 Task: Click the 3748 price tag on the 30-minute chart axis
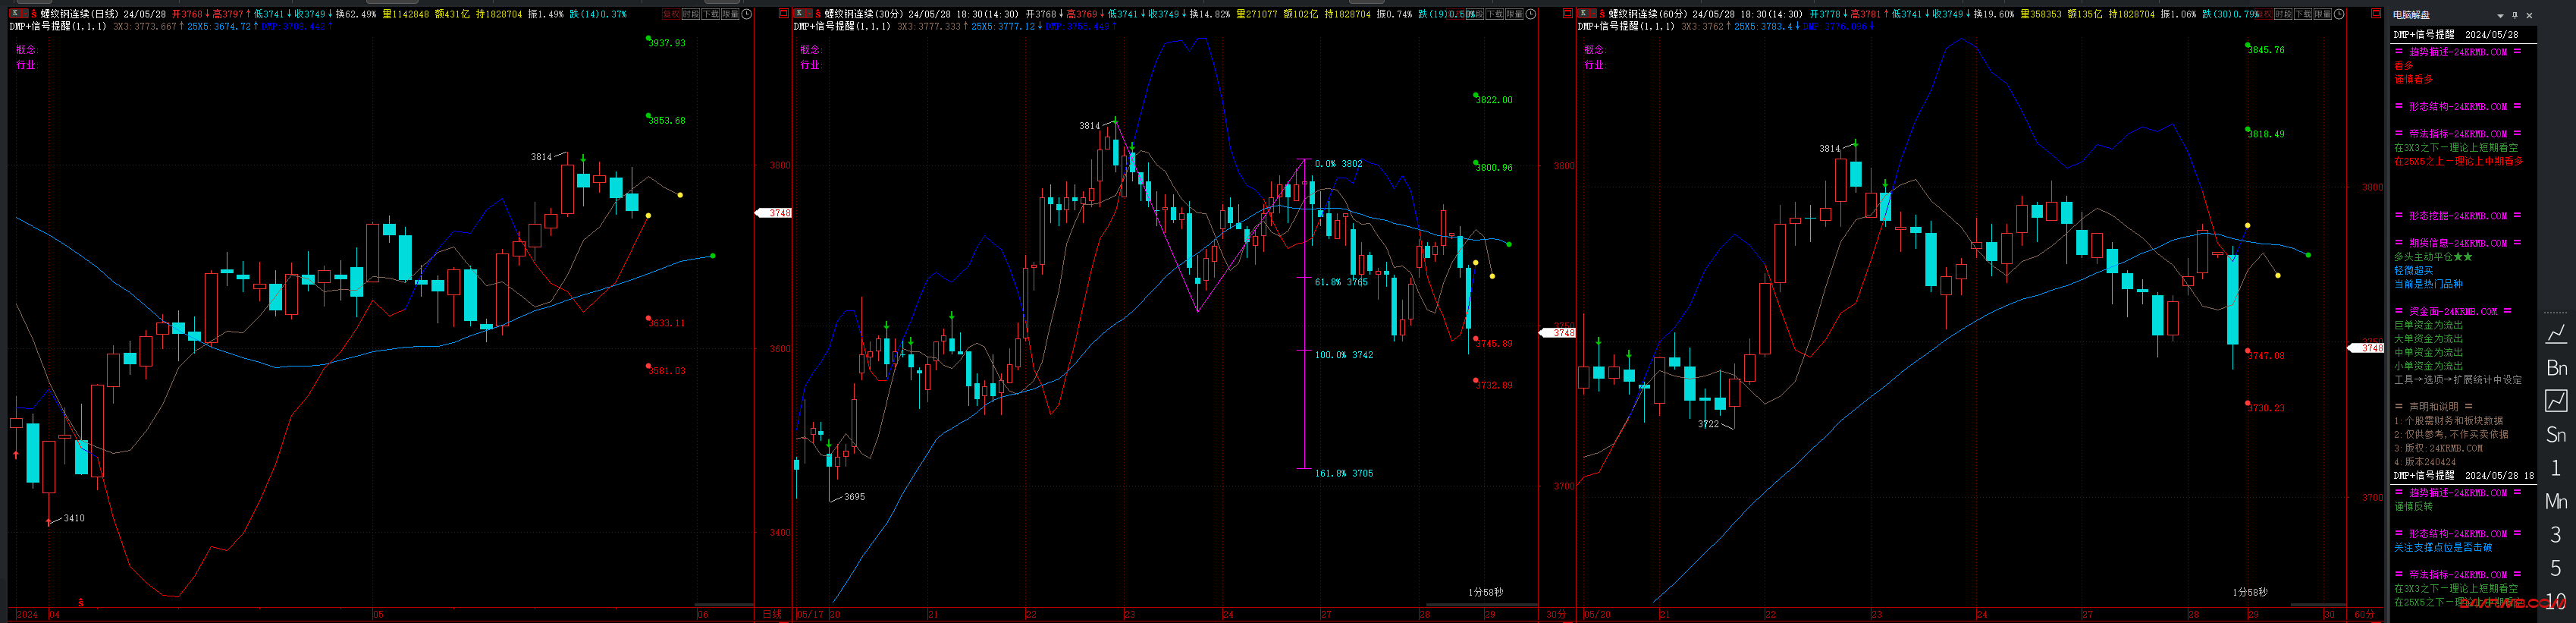tap(1558, 333)
